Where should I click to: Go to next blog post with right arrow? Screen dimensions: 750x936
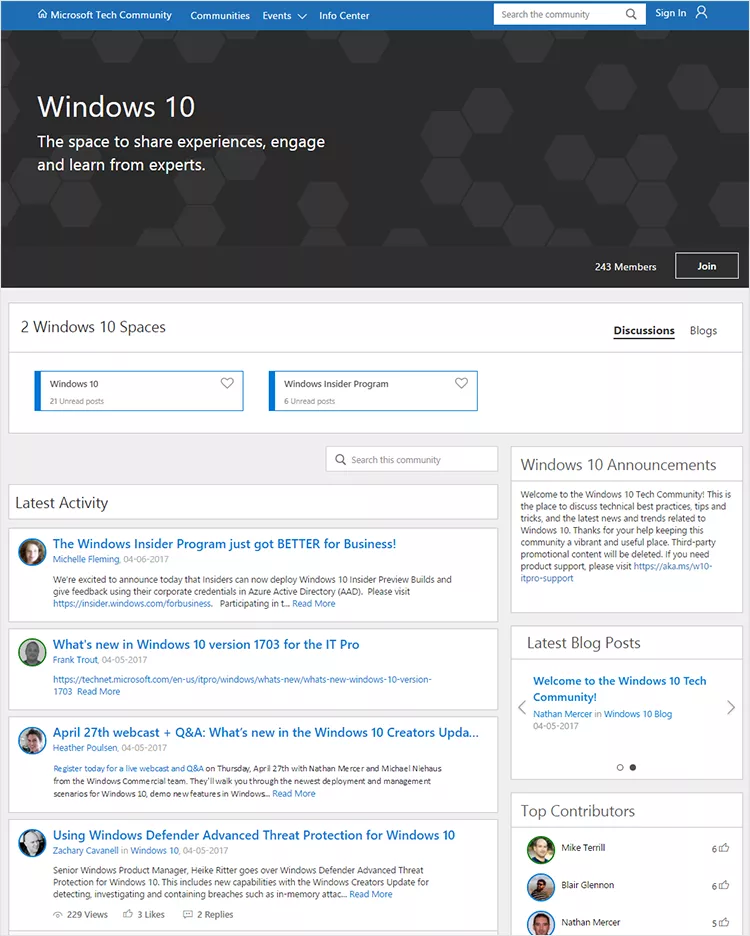point(731,708)
